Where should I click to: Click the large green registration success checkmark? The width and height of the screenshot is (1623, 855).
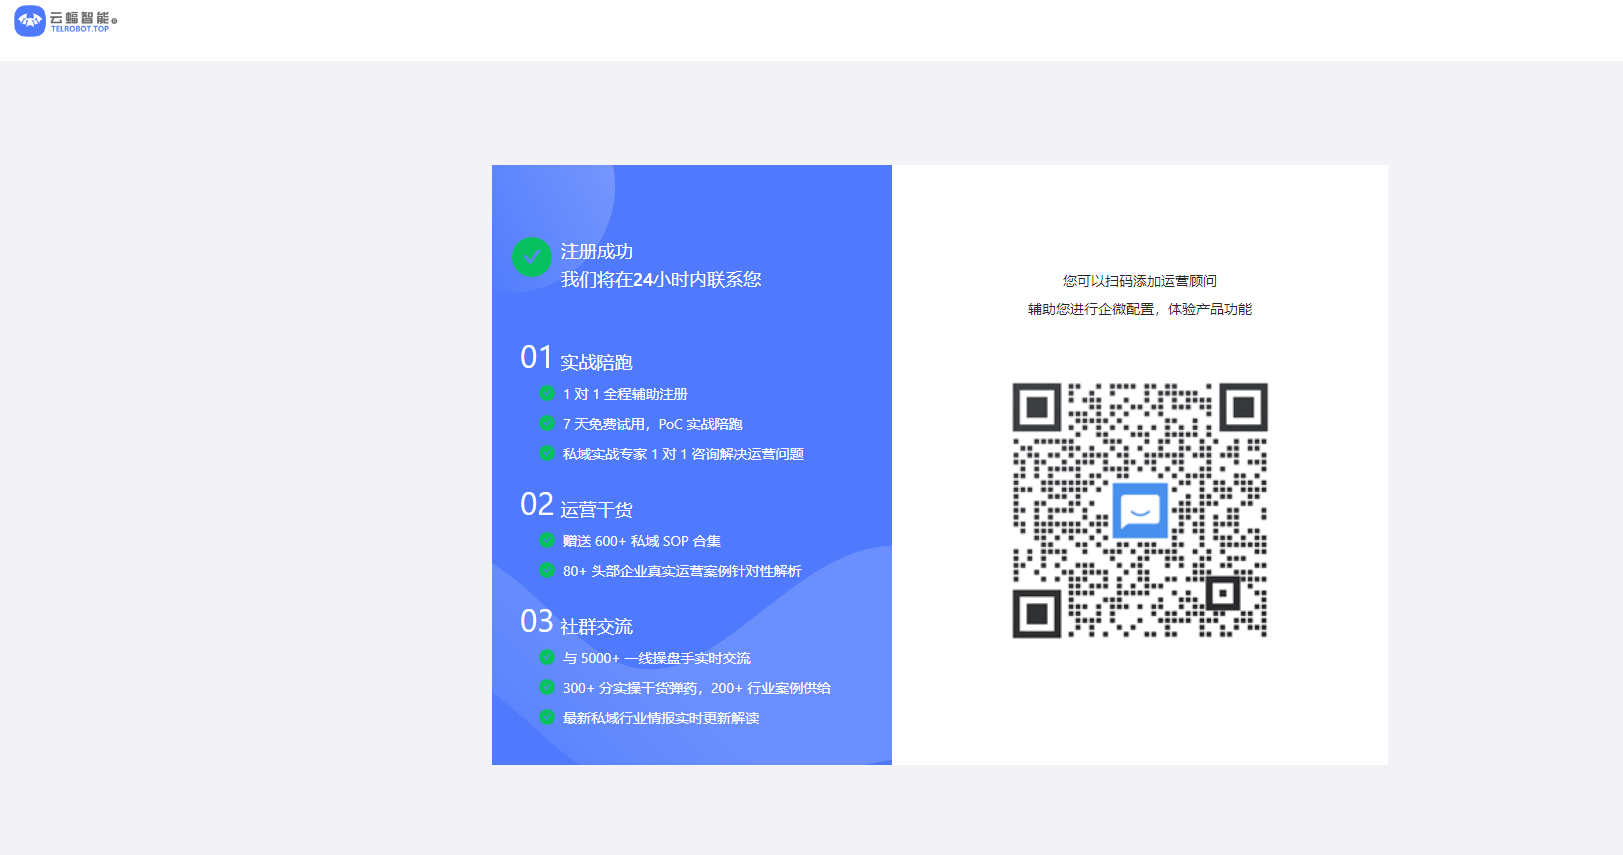pos(532,257)
